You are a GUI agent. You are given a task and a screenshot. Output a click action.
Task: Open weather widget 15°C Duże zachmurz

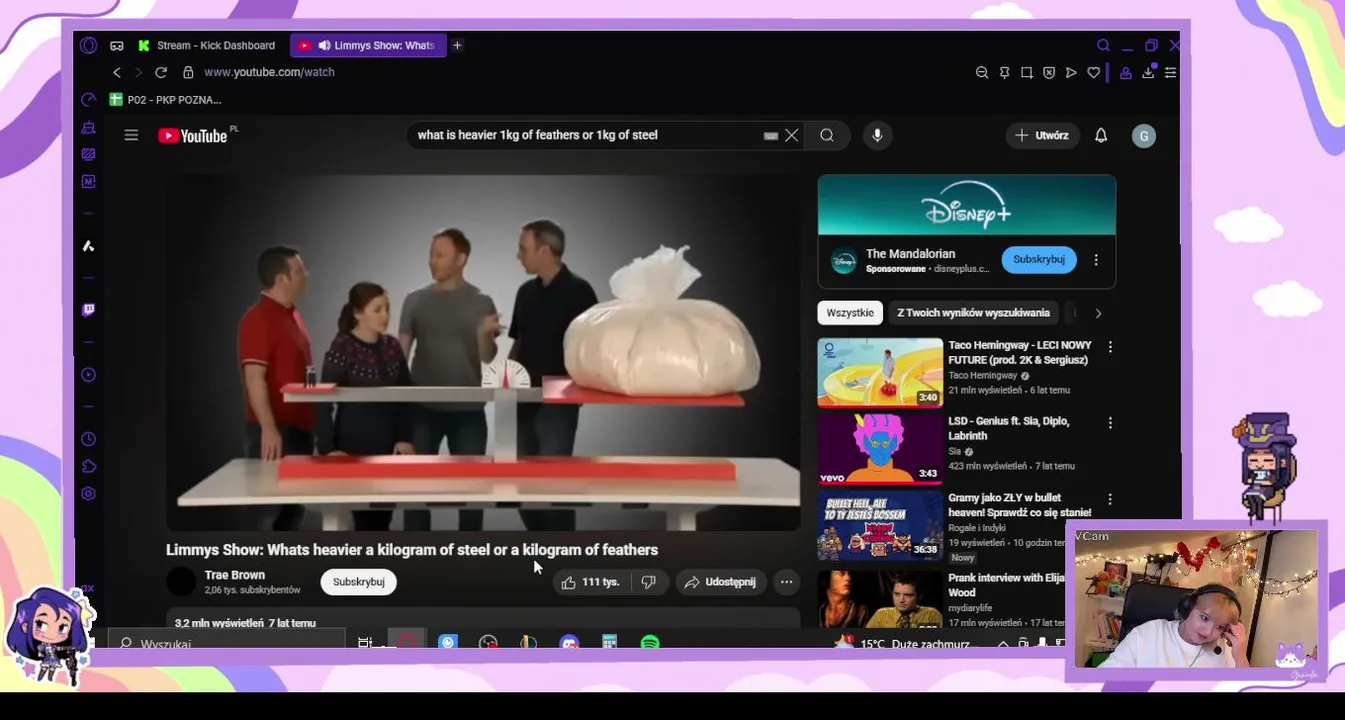[x=903, y=643]
